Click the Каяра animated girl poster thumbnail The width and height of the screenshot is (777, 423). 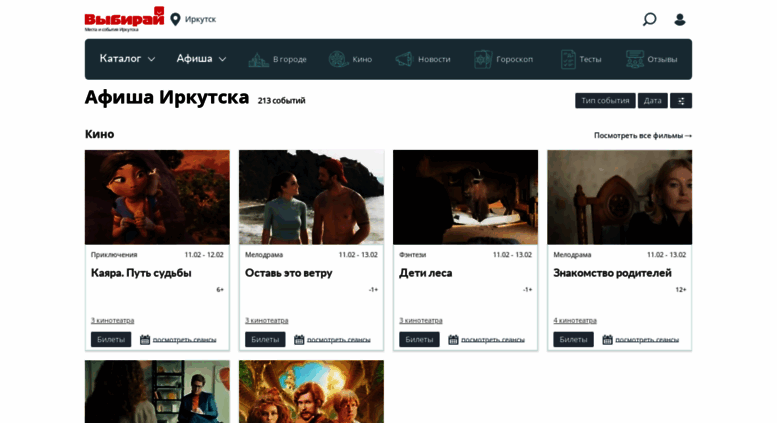tap(157, 197)
